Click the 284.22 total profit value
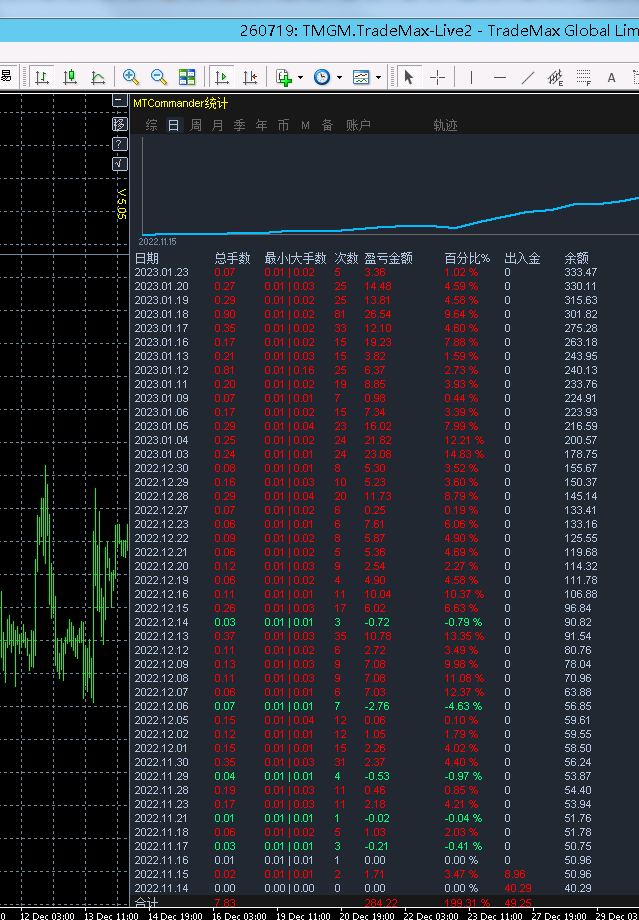 coord(381,903)
